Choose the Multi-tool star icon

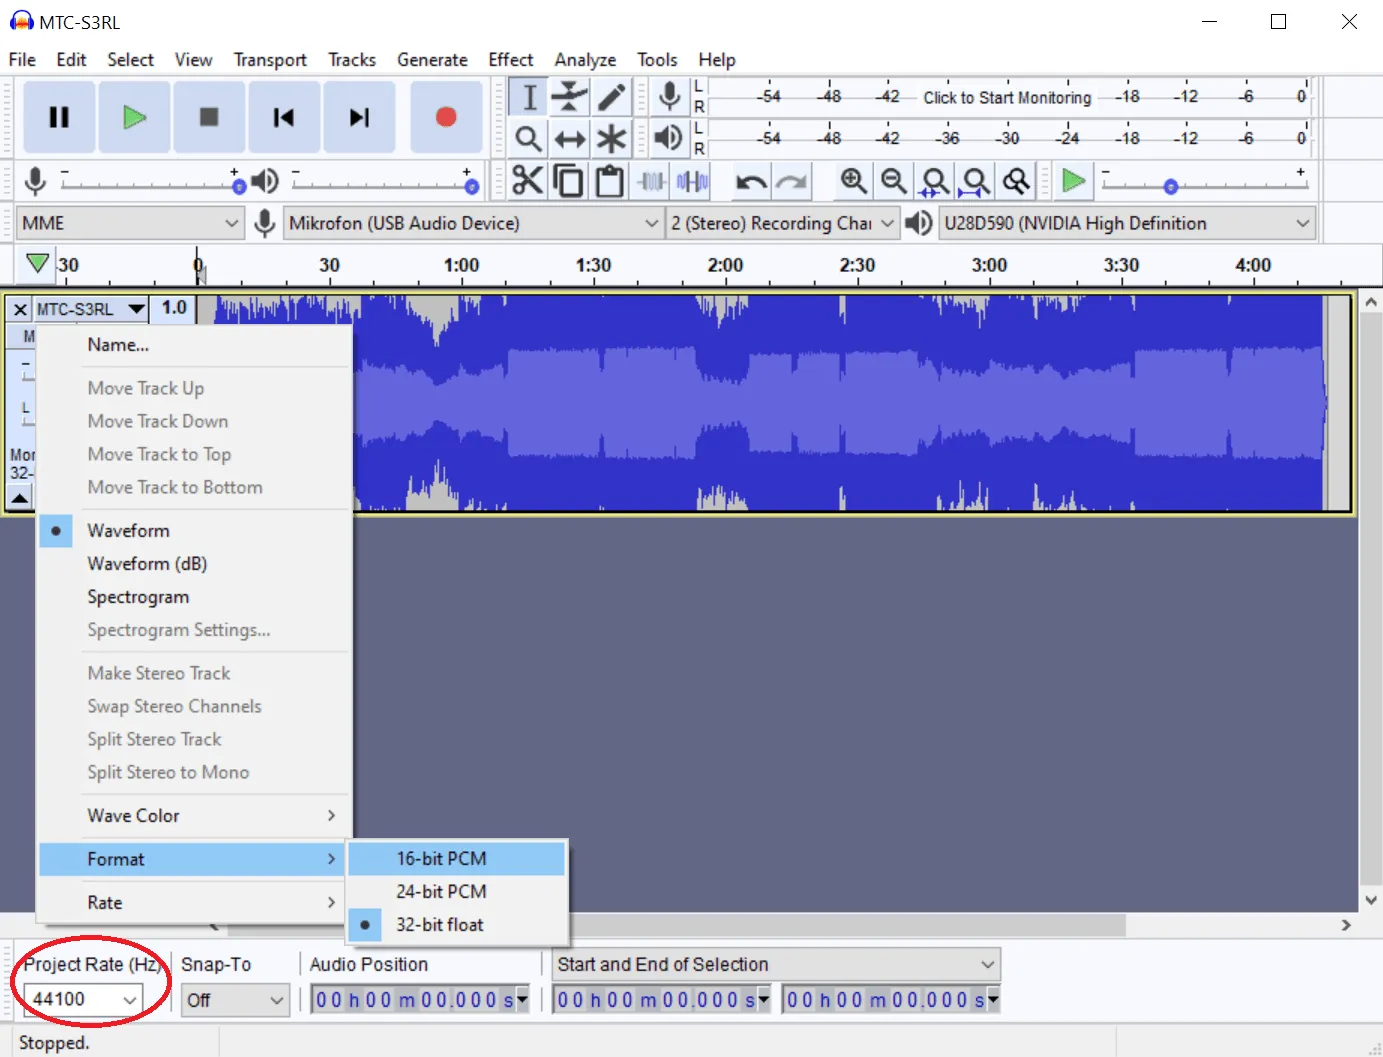[611, 138]
